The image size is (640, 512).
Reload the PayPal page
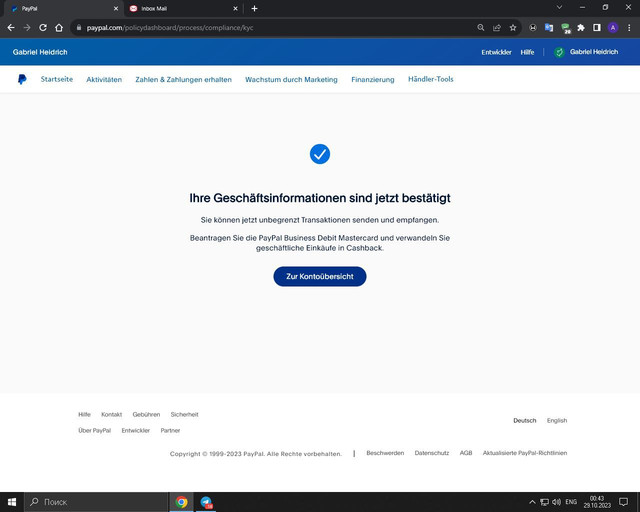click(x=43, y=28)
